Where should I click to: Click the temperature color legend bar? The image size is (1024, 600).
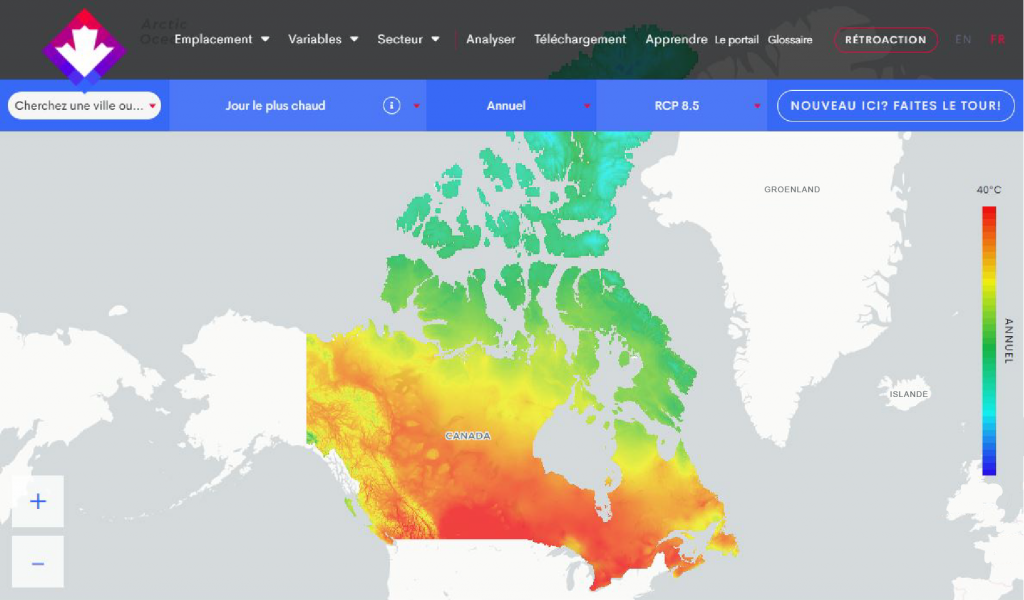[989, 340]
